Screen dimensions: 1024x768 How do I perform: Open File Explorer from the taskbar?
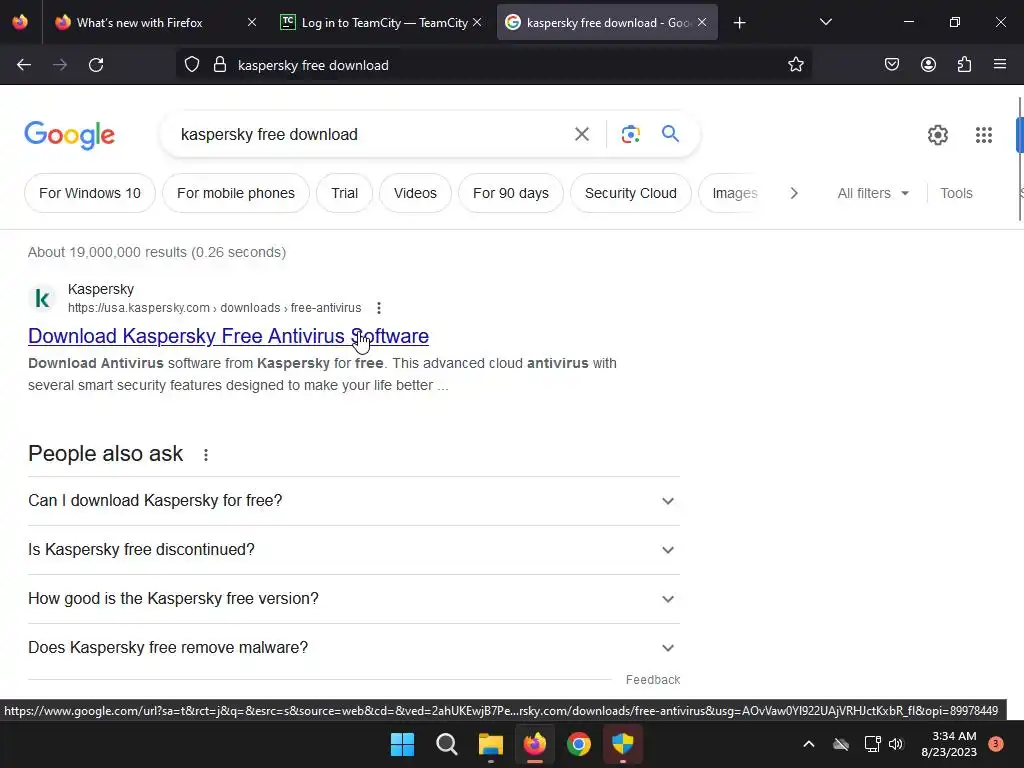(x=490, y=744)
